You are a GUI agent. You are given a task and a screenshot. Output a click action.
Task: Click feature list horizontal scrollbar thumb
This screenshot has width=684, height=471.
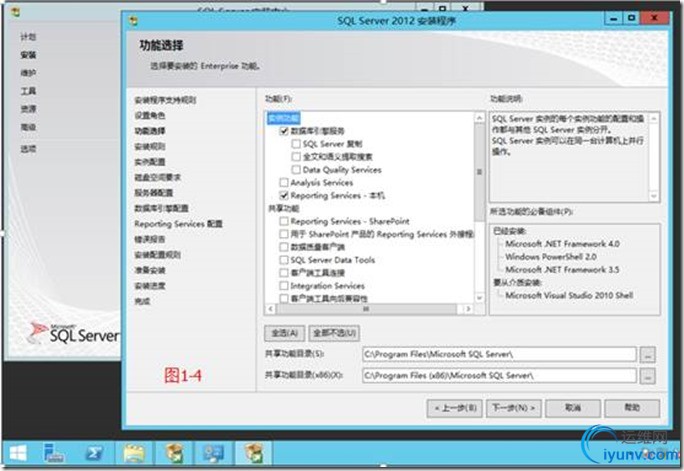(366, 309)
